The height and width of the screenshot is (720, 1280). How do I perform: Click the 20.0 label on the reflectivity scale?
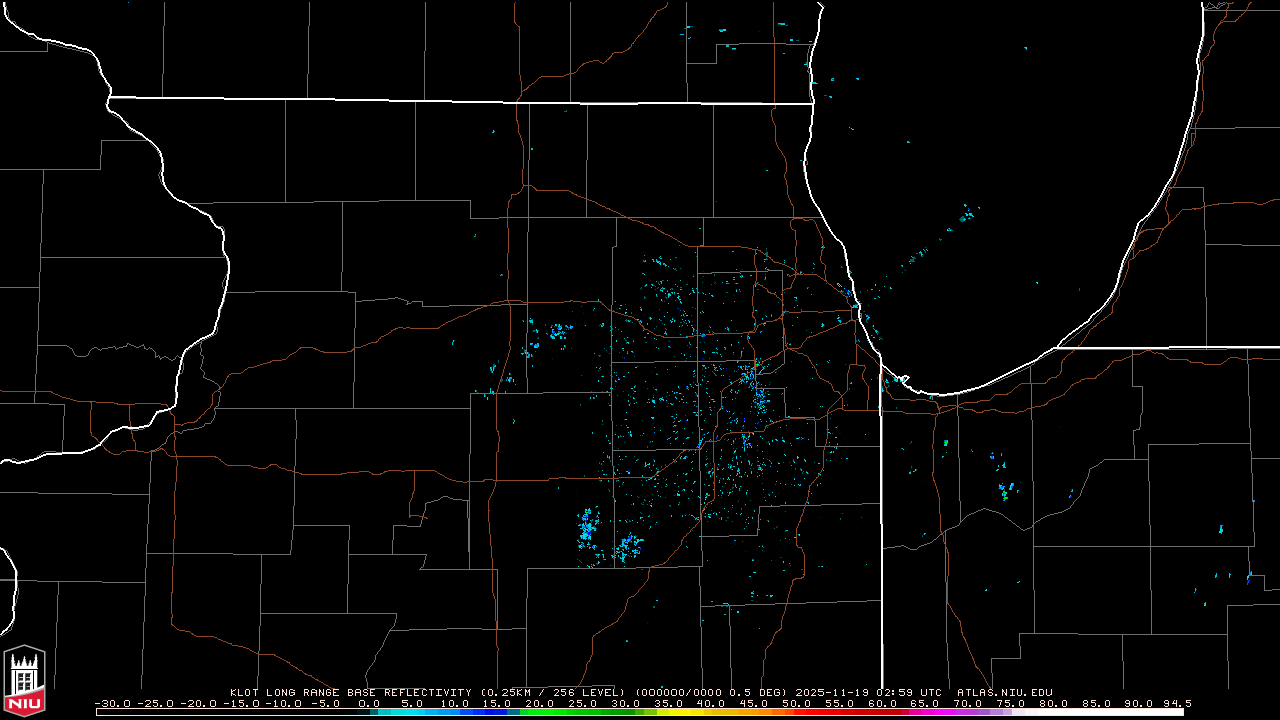pyautogui.click(x=540, y=704)
